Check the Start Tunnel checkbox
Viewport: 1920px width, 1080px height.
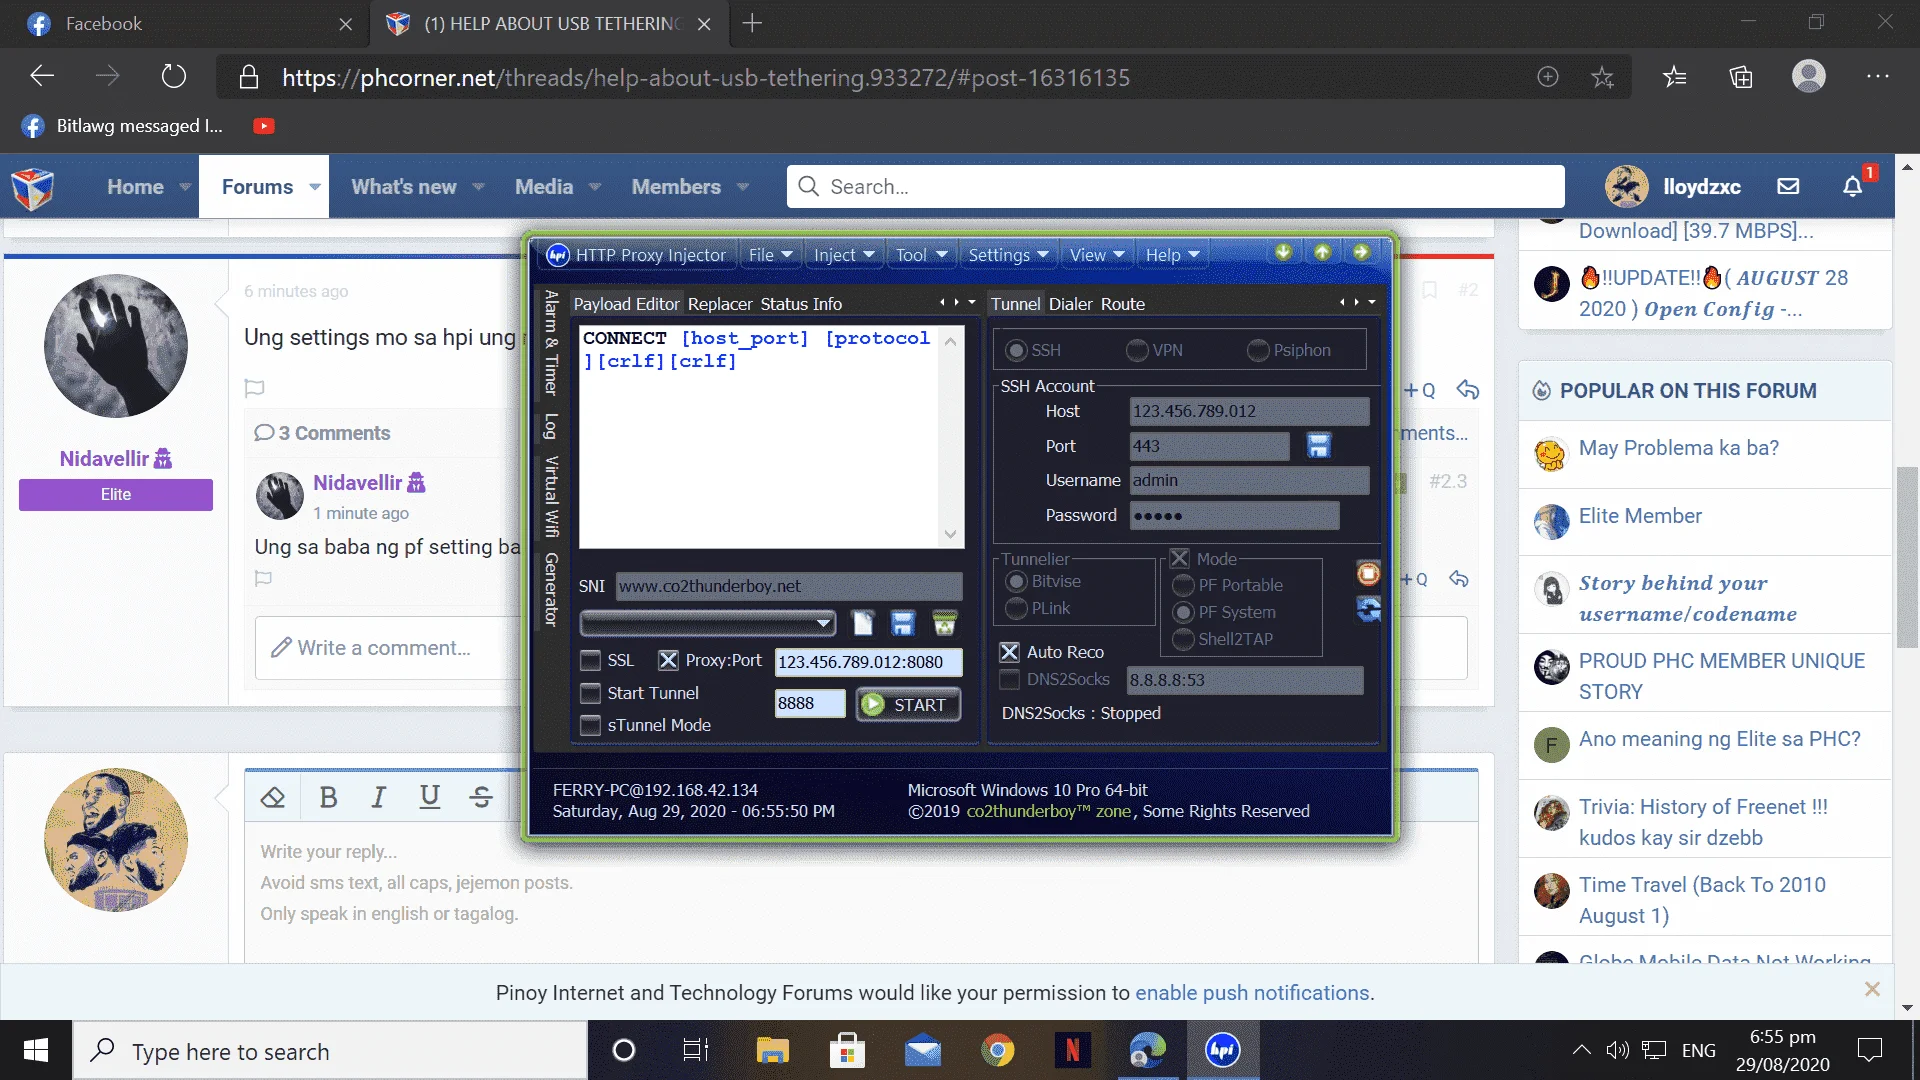591,694
